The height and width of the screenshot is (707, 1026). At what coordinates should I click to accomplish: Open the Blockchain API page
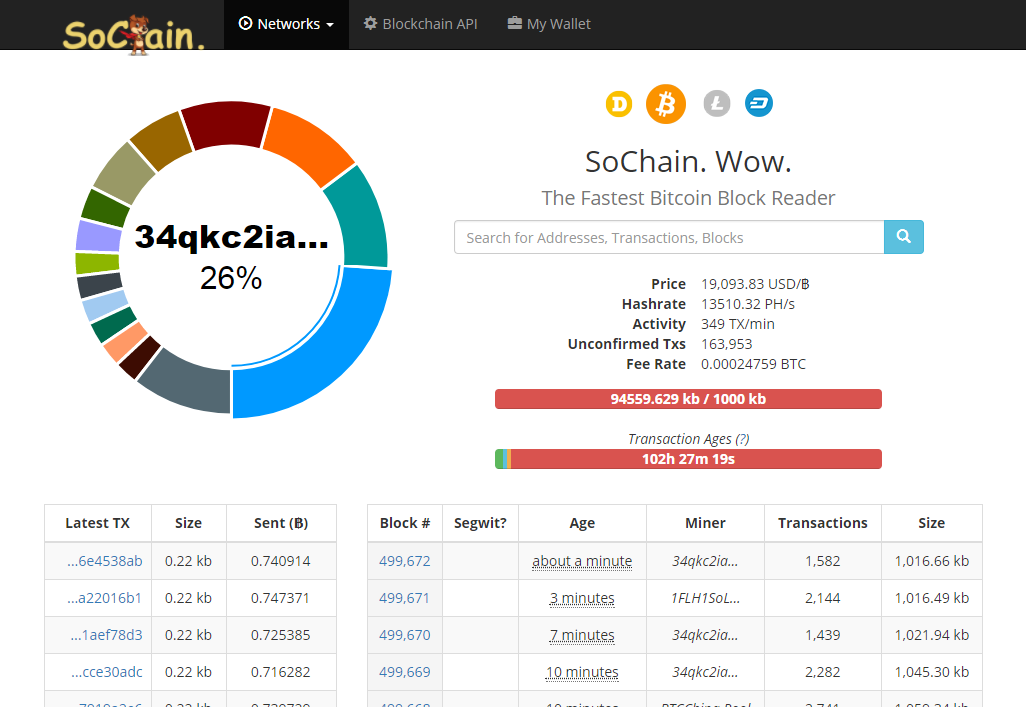[x=421, y=24]
